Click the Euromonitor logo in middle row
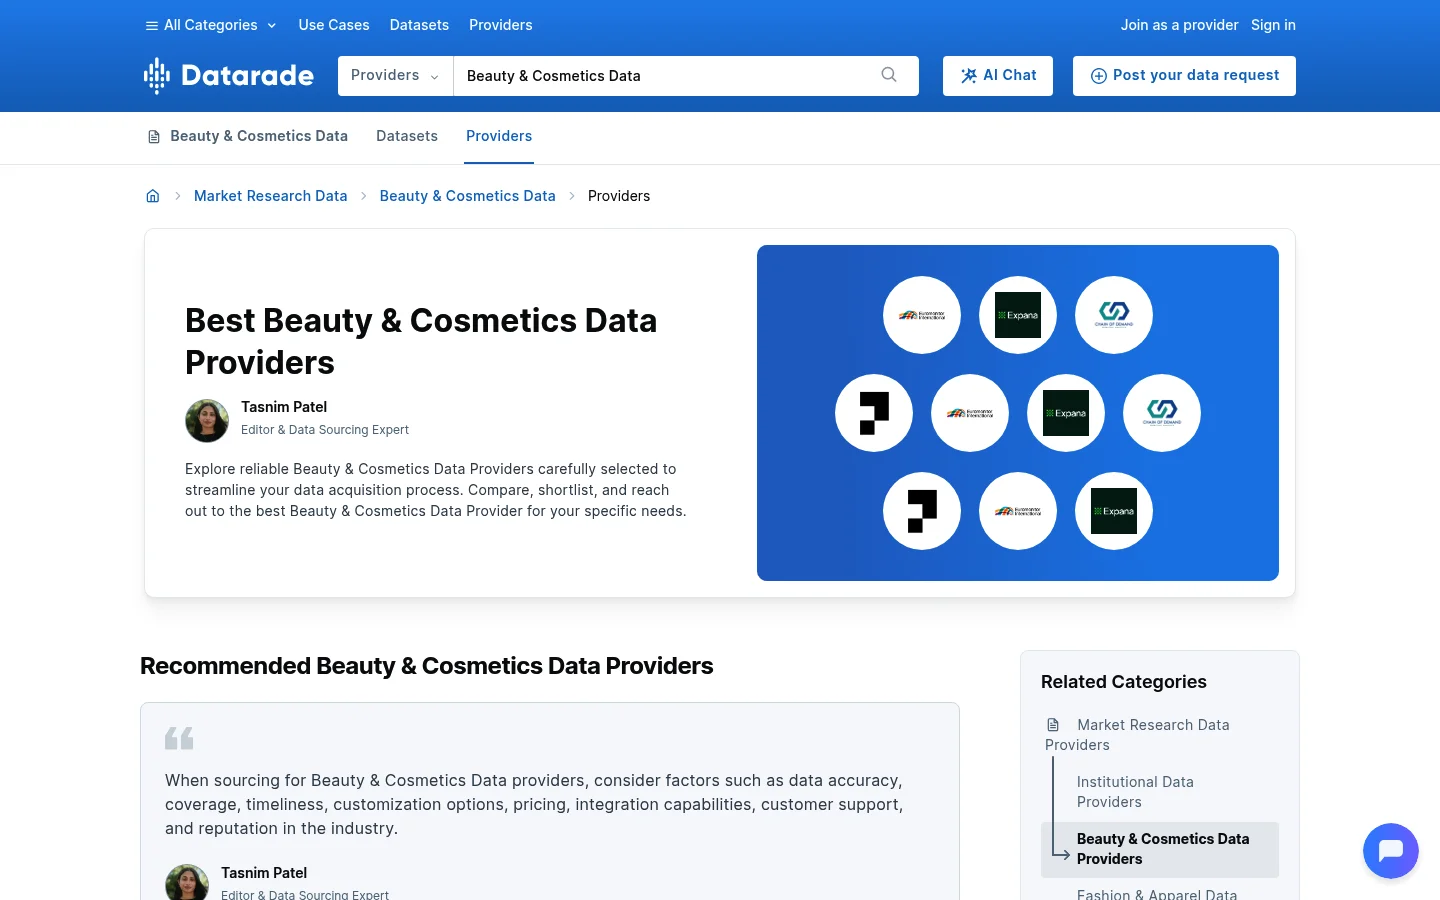The width and height of the screenshot is (1440, 900). (970, 413)
